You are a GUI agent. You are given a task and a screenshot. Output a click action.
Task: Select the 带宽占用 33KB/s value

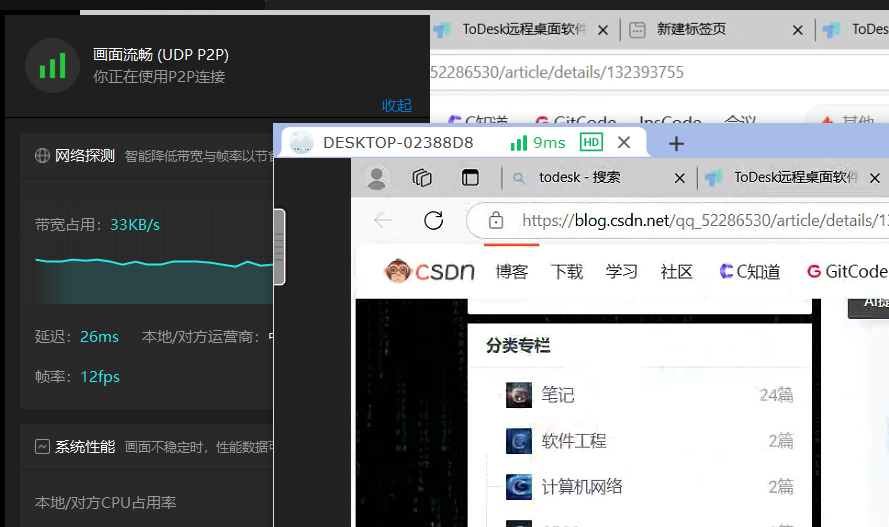(135, 225)
